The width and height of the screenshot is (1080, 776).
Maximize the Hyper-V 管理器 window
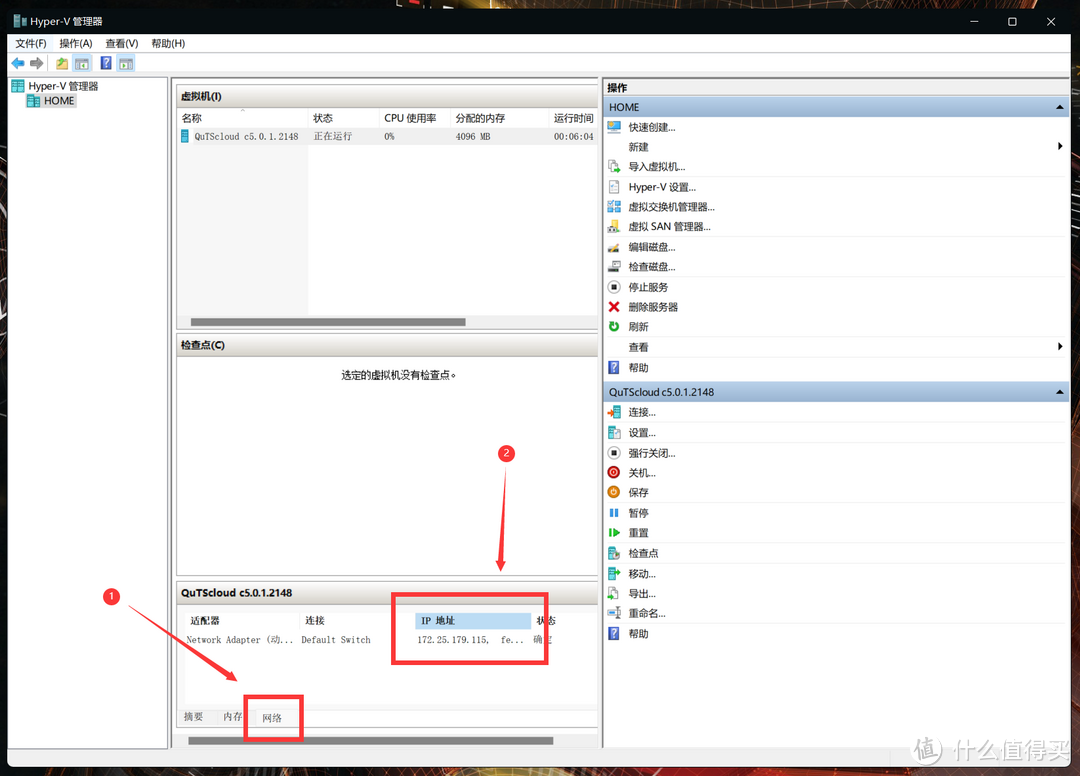(x=1012, y=21)
